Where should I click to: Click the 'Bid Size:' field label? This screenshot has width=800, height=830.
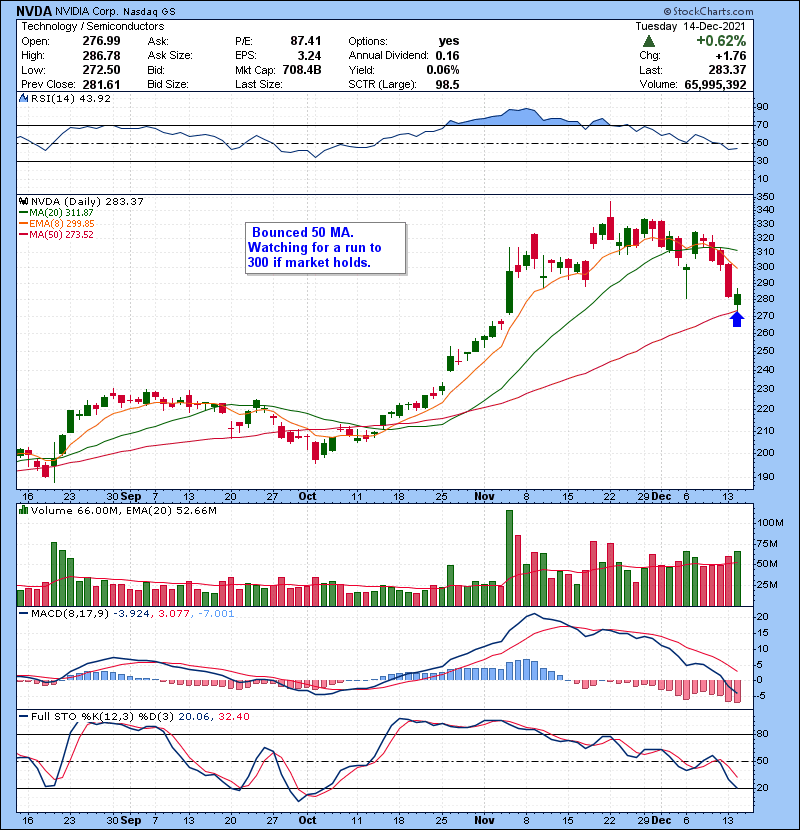click(168, 85)
